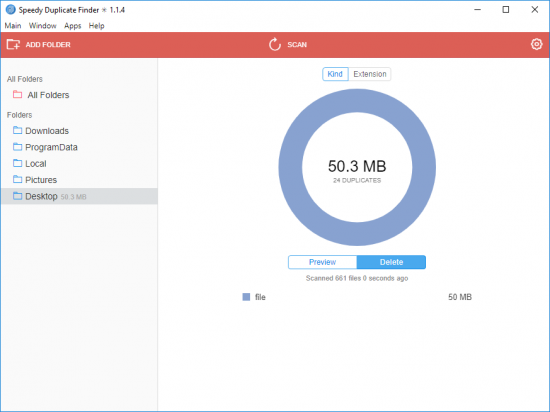Click the Pictures folder icon
Viewport: 550px width, 412px height.
click(x=18, y=180)
